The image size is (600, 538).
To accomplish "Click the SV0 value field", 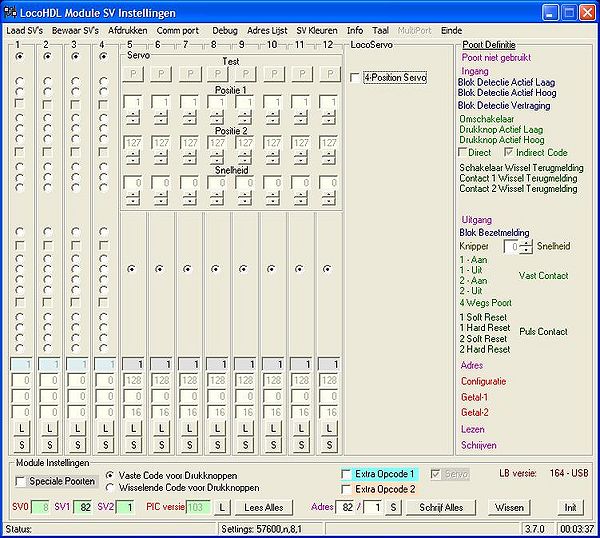I will 40,508.
